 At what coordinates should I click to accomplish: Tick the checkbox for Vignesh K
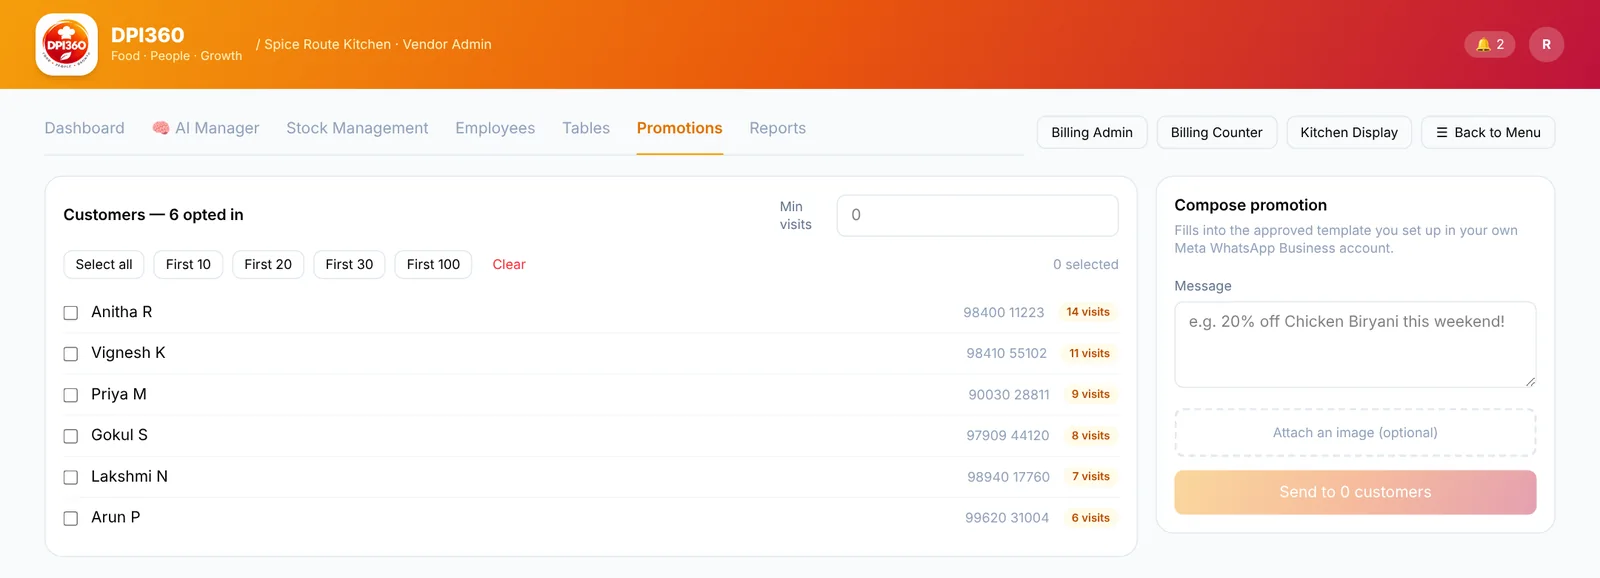point(71,354)
